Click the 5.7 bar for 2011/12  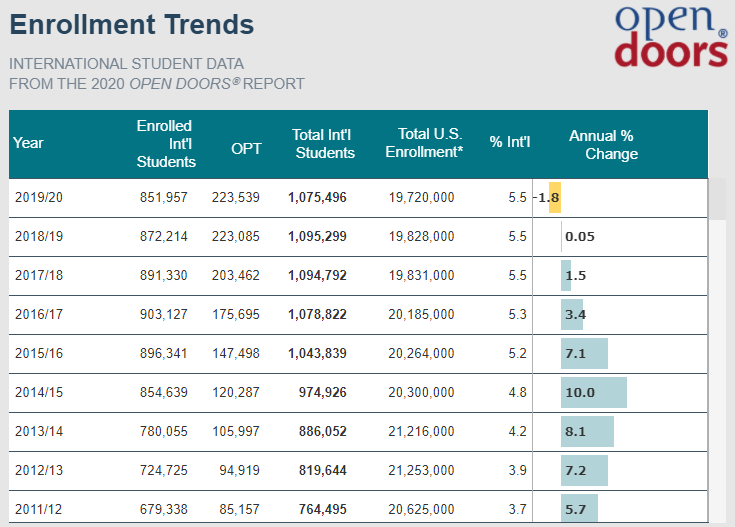click(579, 510)
